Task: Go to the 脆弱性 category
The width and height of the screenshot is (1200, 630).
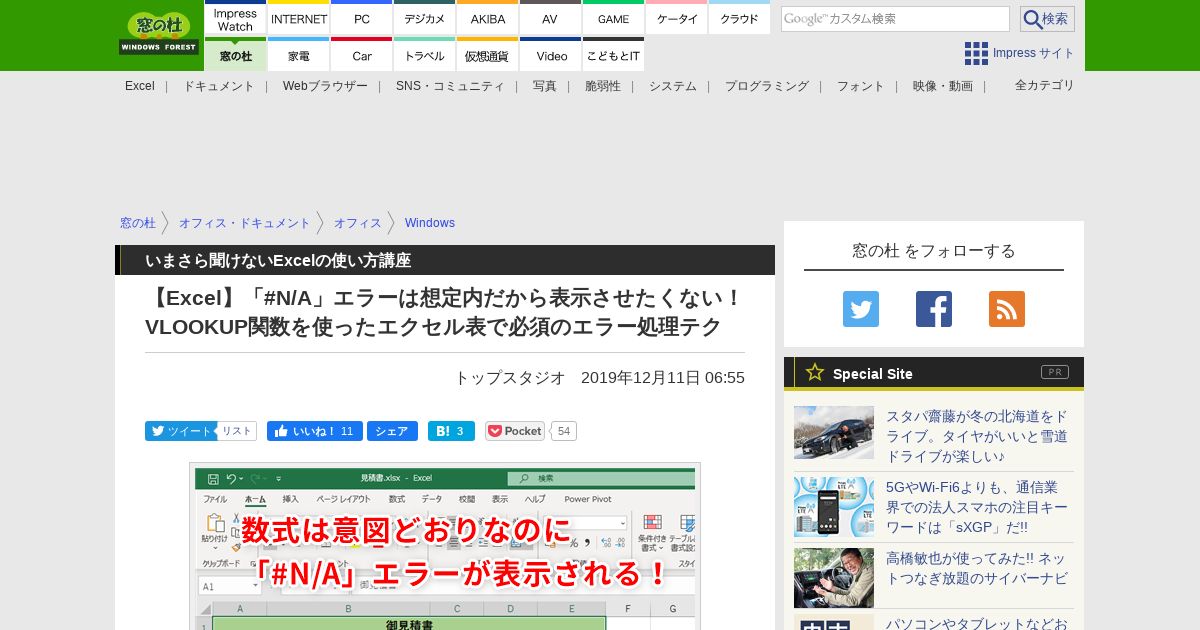Action: (x=603, y=86)
